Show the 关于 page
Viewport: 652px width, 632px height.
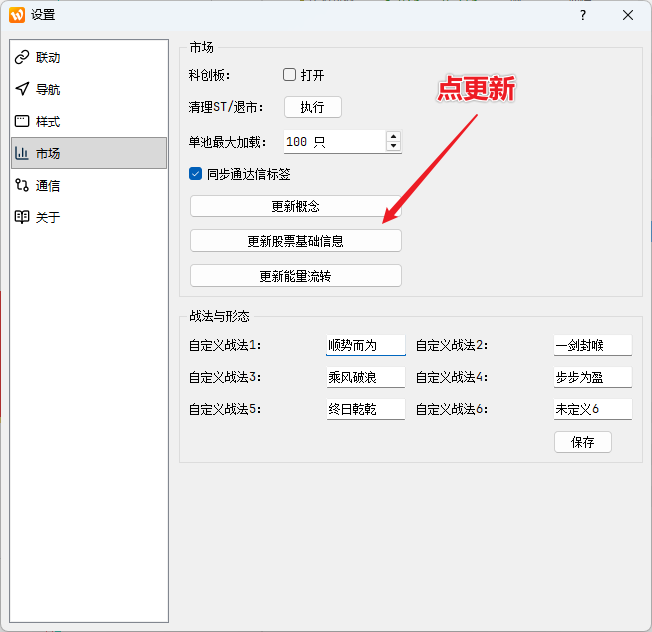89,217
